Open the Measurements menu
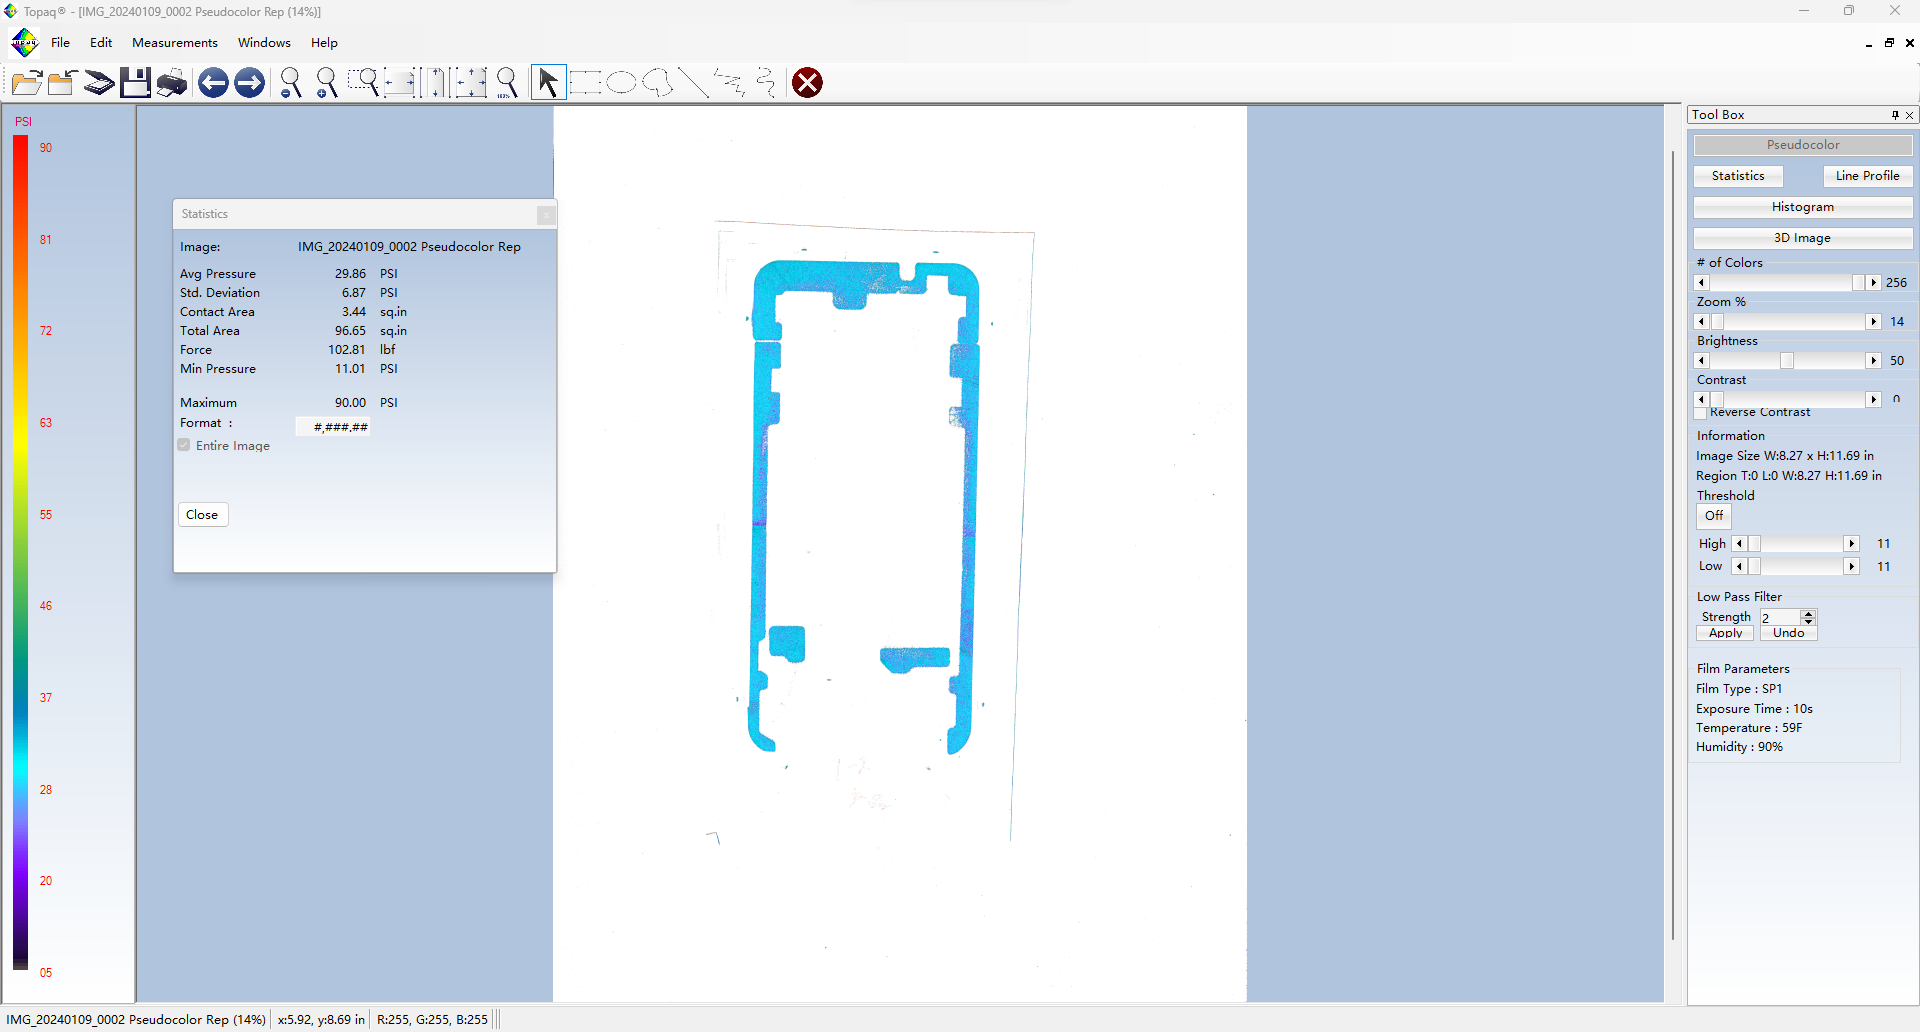 174,43
